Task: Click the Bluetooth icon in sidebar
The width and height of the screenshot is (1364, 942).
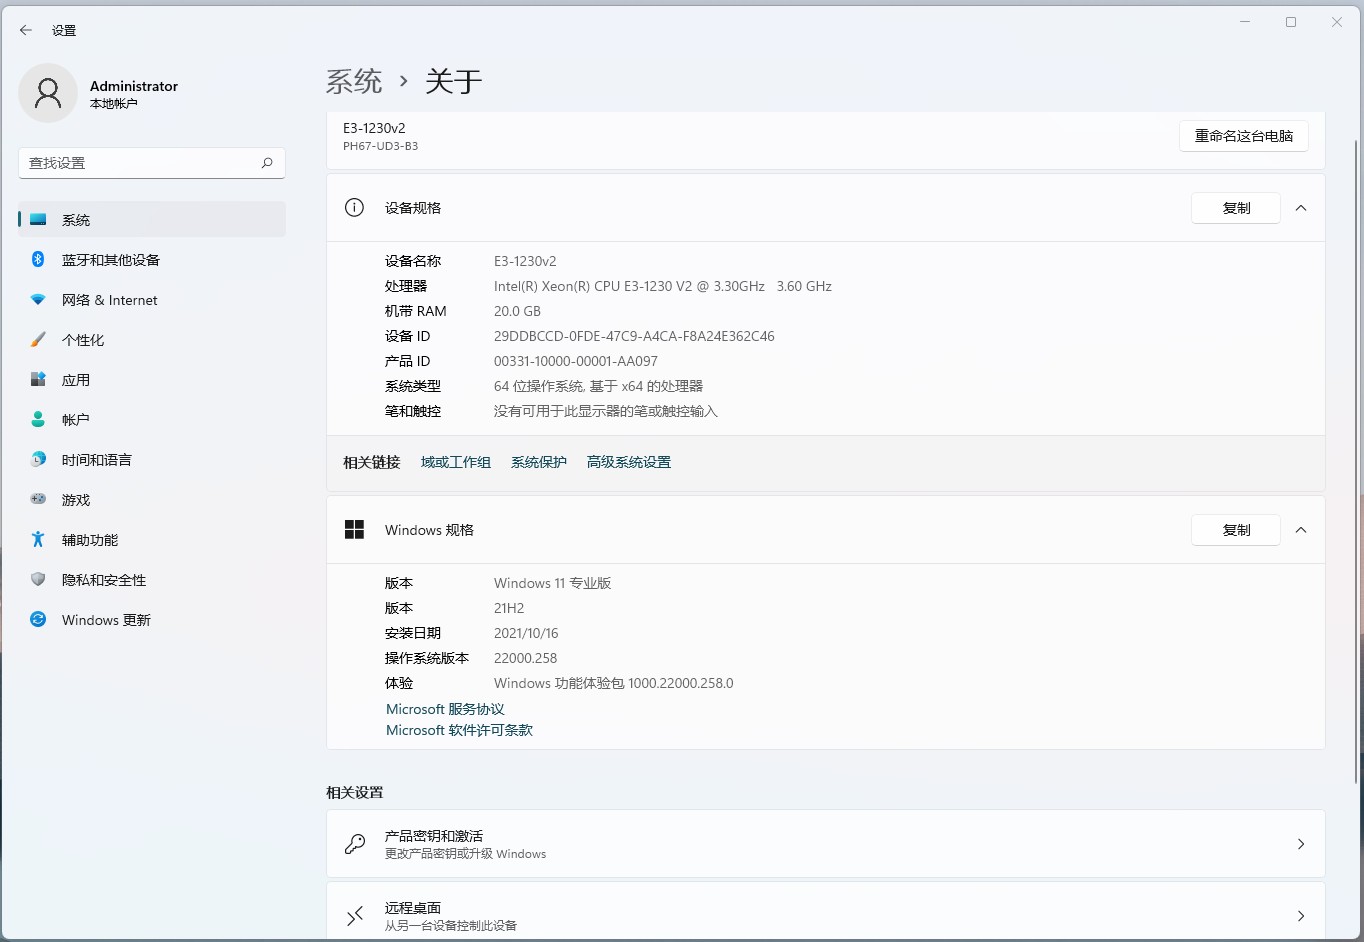Action: pos(38,259)
